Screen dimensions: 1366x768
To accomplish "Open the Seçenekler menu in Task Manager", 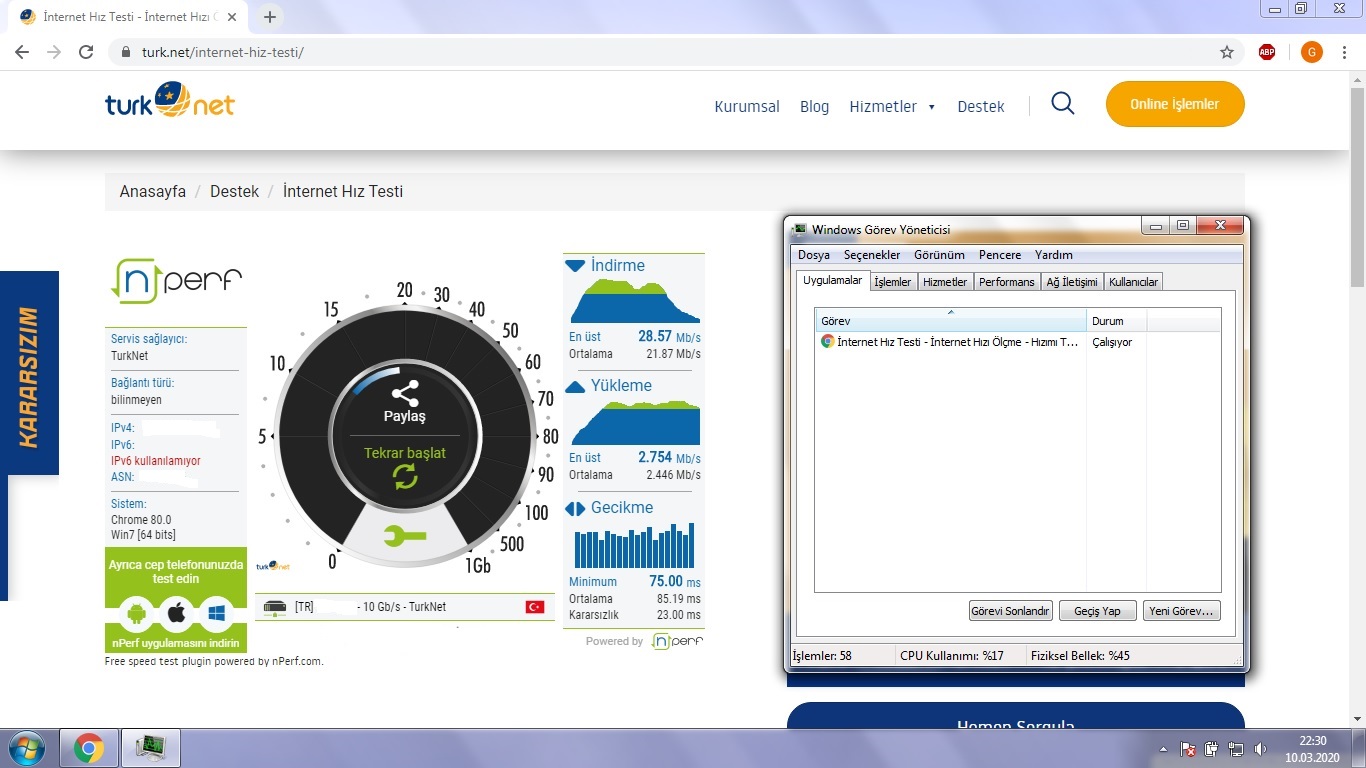I will tap(872, 255).
